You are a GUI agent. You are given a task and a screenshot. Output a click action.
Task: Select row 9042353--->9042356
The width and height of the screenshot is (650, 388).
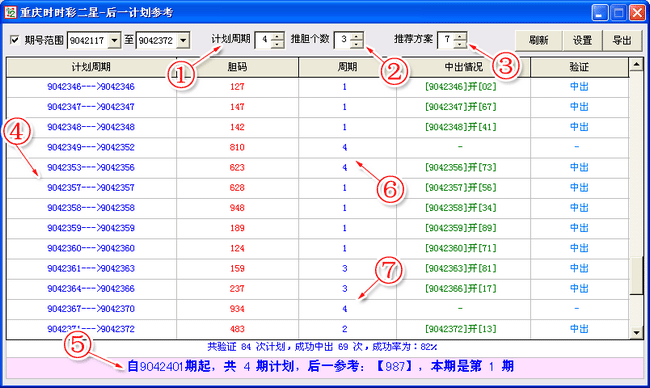click(318, 167)
